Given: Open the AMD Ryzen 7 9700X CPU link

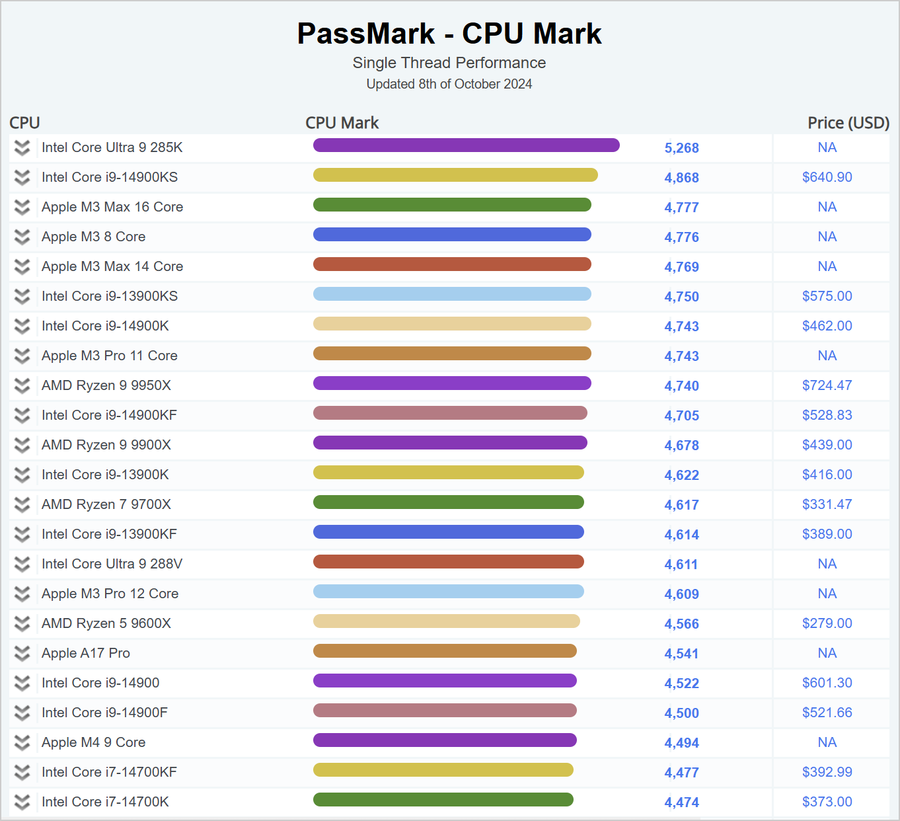Looking at the screenshot, I should point(106,505).
